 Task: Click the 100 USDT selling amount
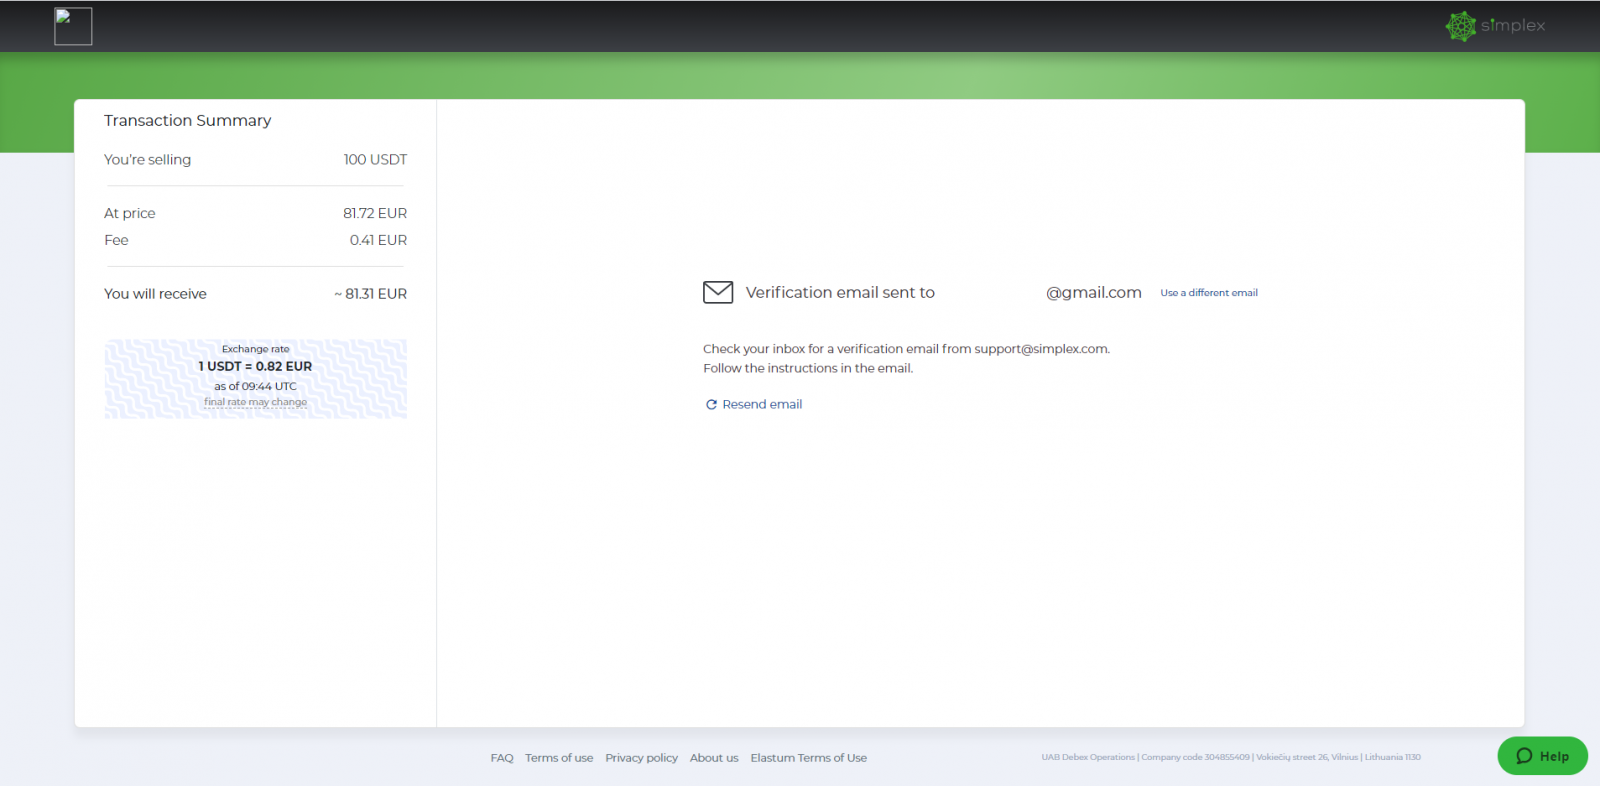(x=375, y=160)
